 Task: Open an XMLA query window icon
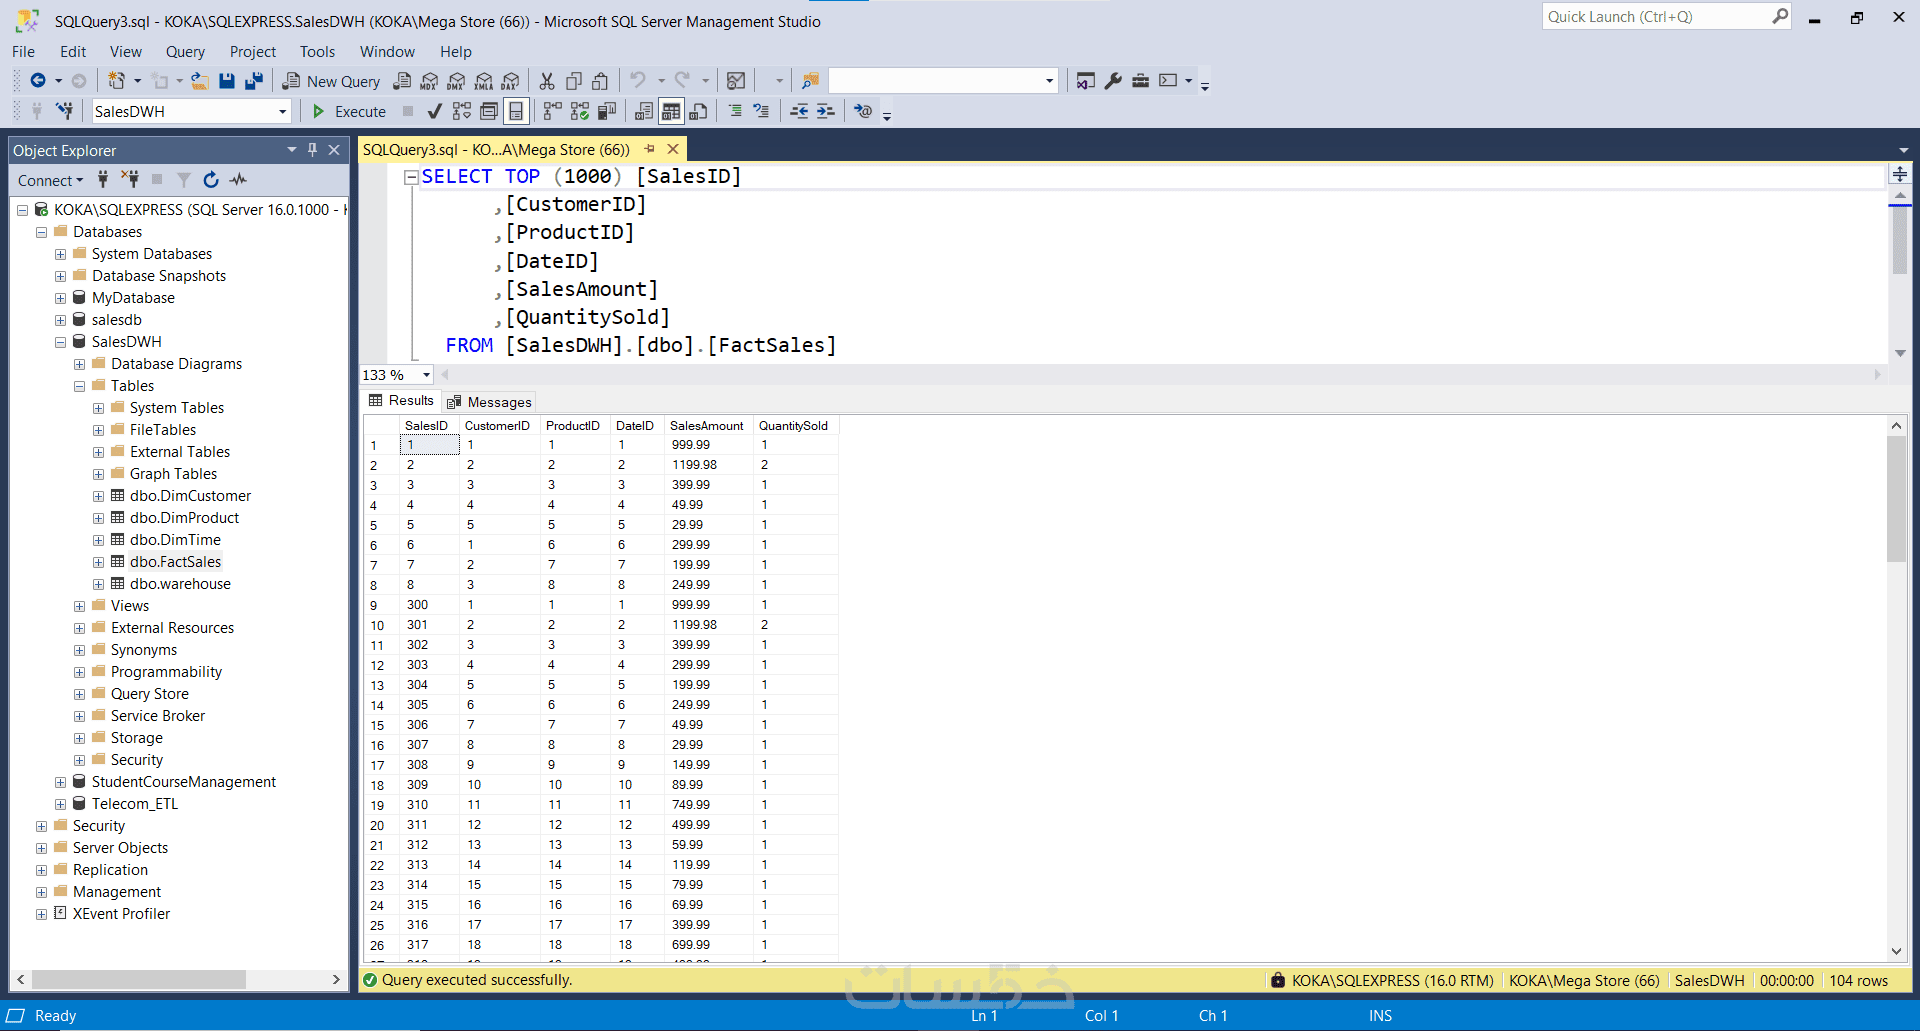[x=484, y=81]
